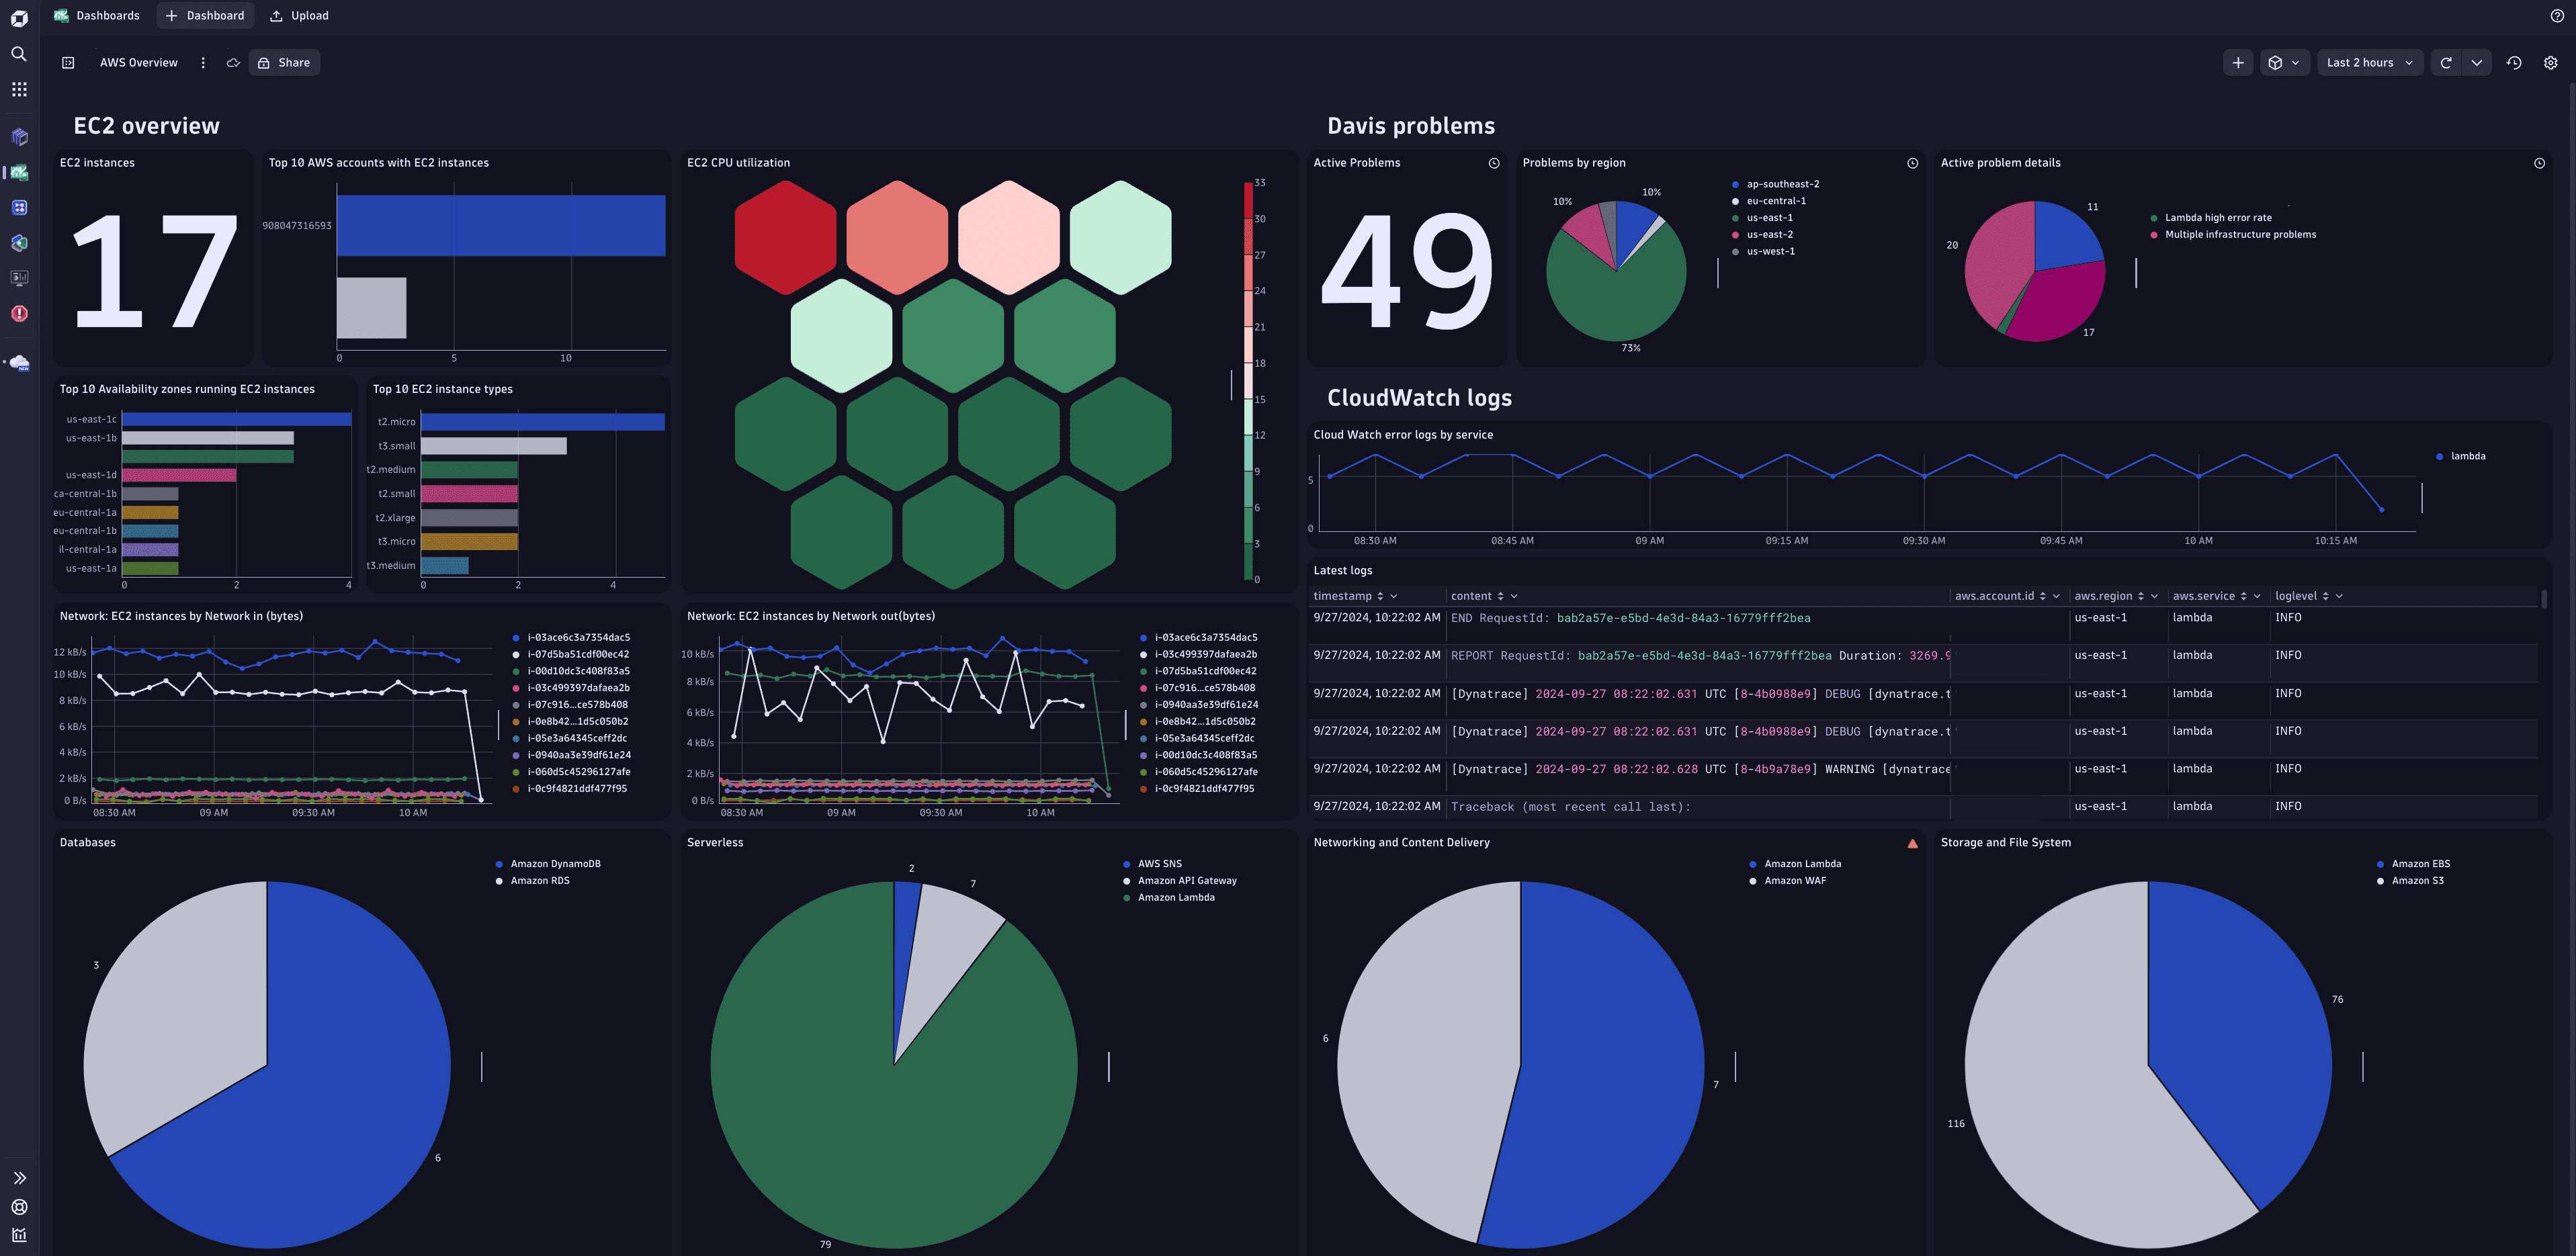Open the blue stacked-cubes app in sidebar
This screenshot has height=1256, width=2576.
tap(19, 136)
